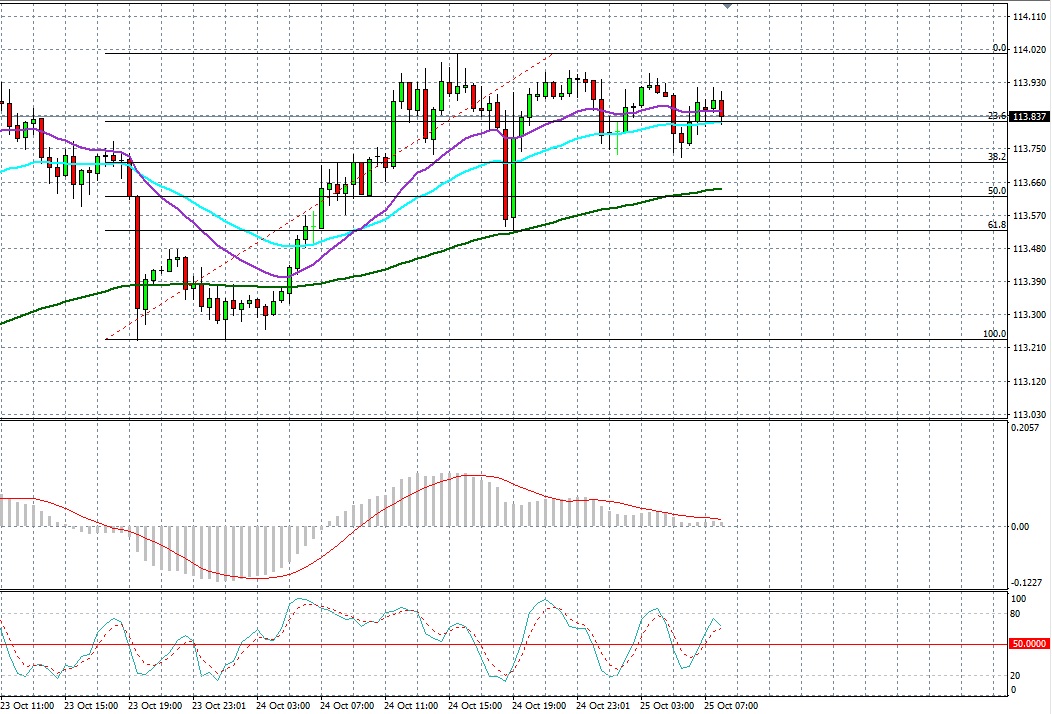Screen dimensions: 1052x714
Task: Click the 23 Oct 11:00 time label
Action: pyautogui.click(x=28, y=706)
